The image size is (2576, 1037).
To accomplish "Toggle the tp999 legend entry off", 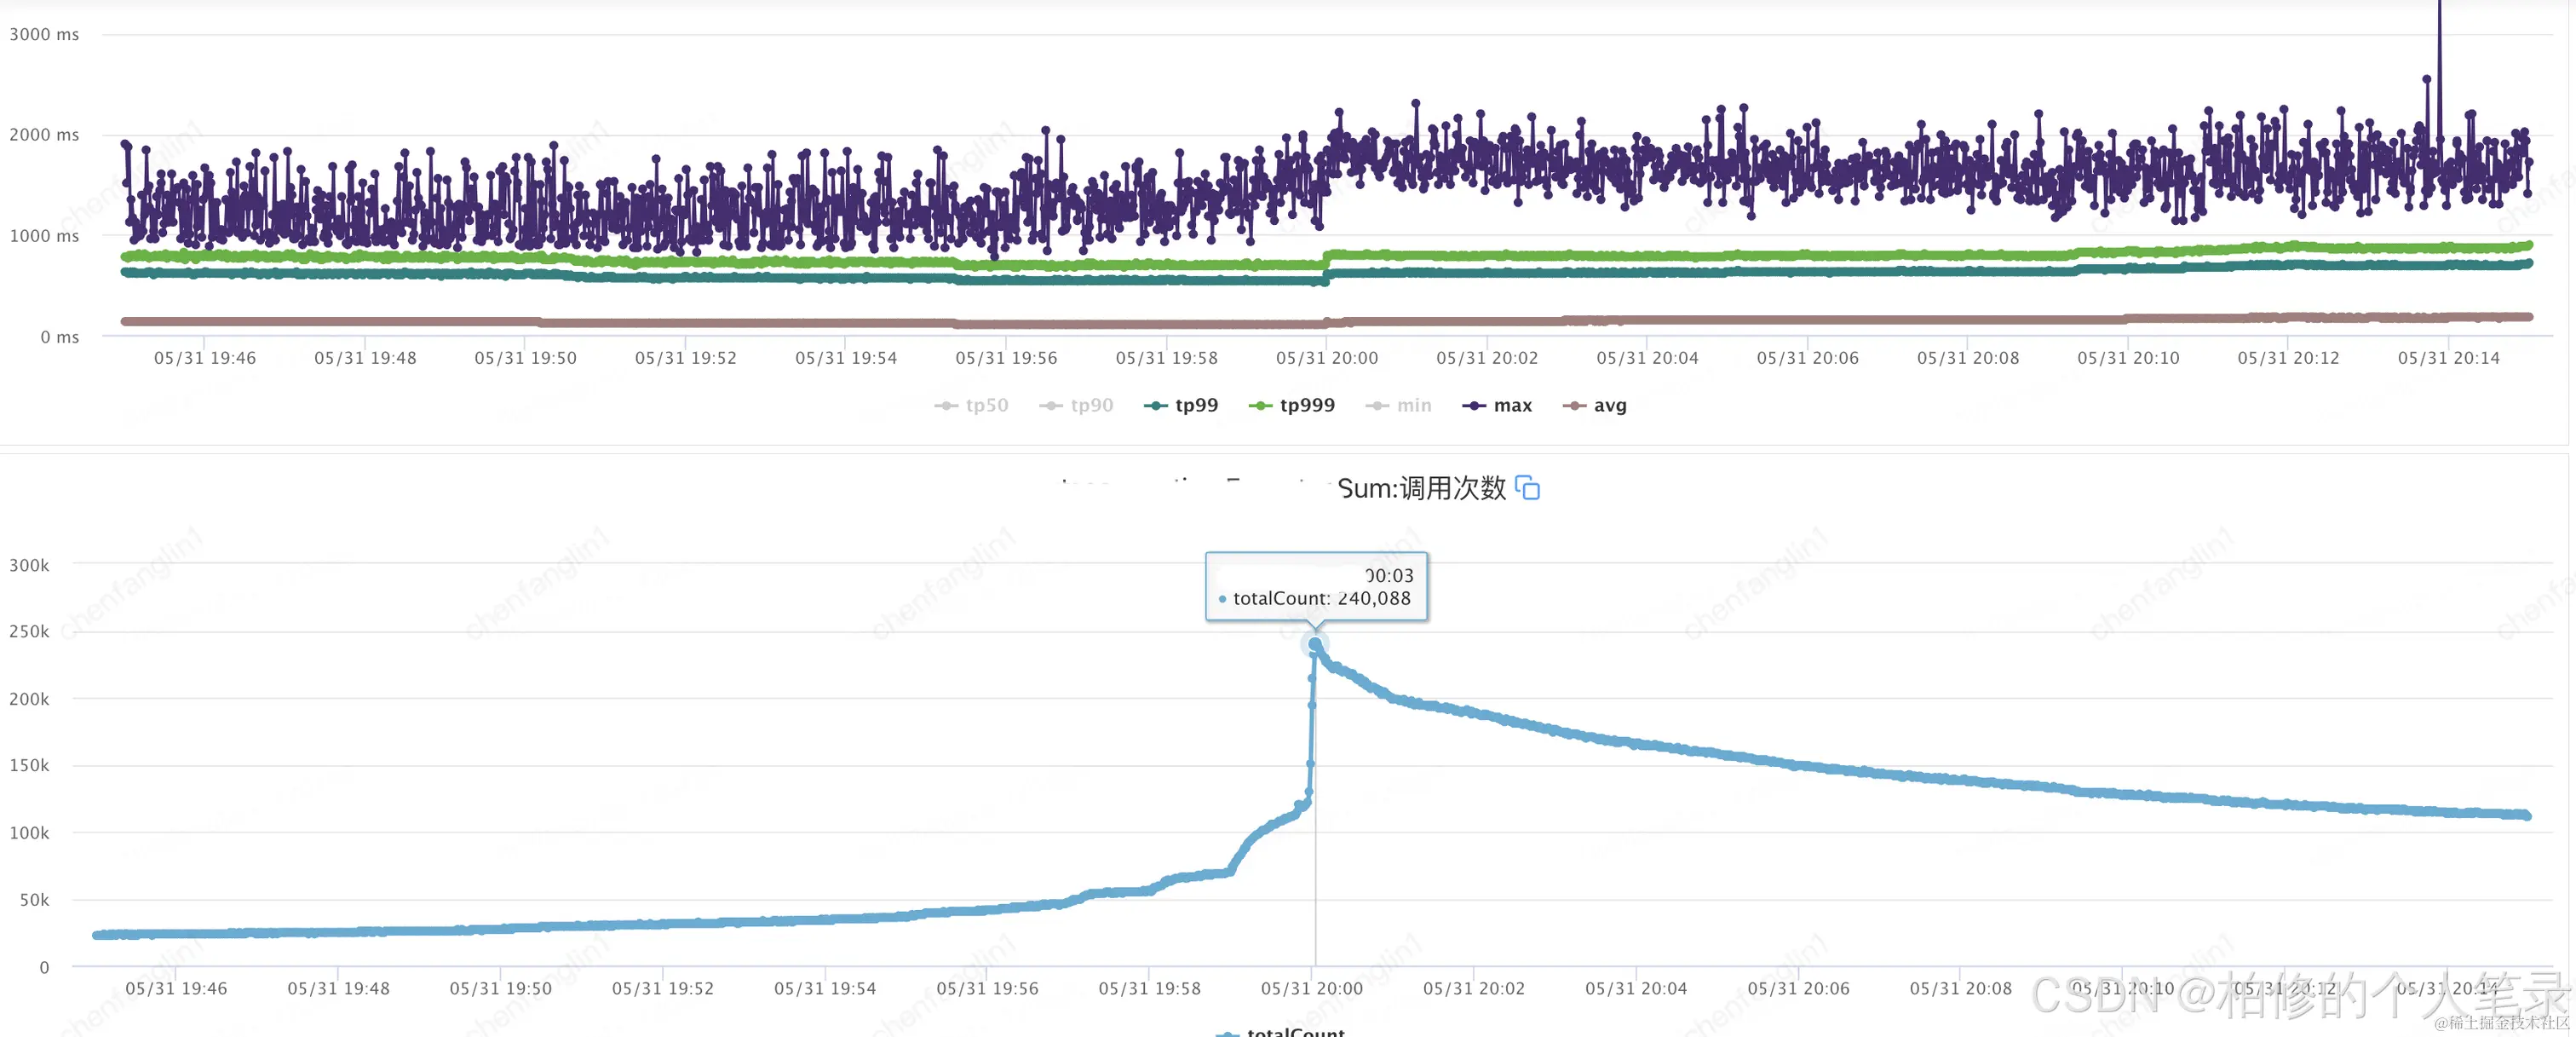I will [1292, 405].
